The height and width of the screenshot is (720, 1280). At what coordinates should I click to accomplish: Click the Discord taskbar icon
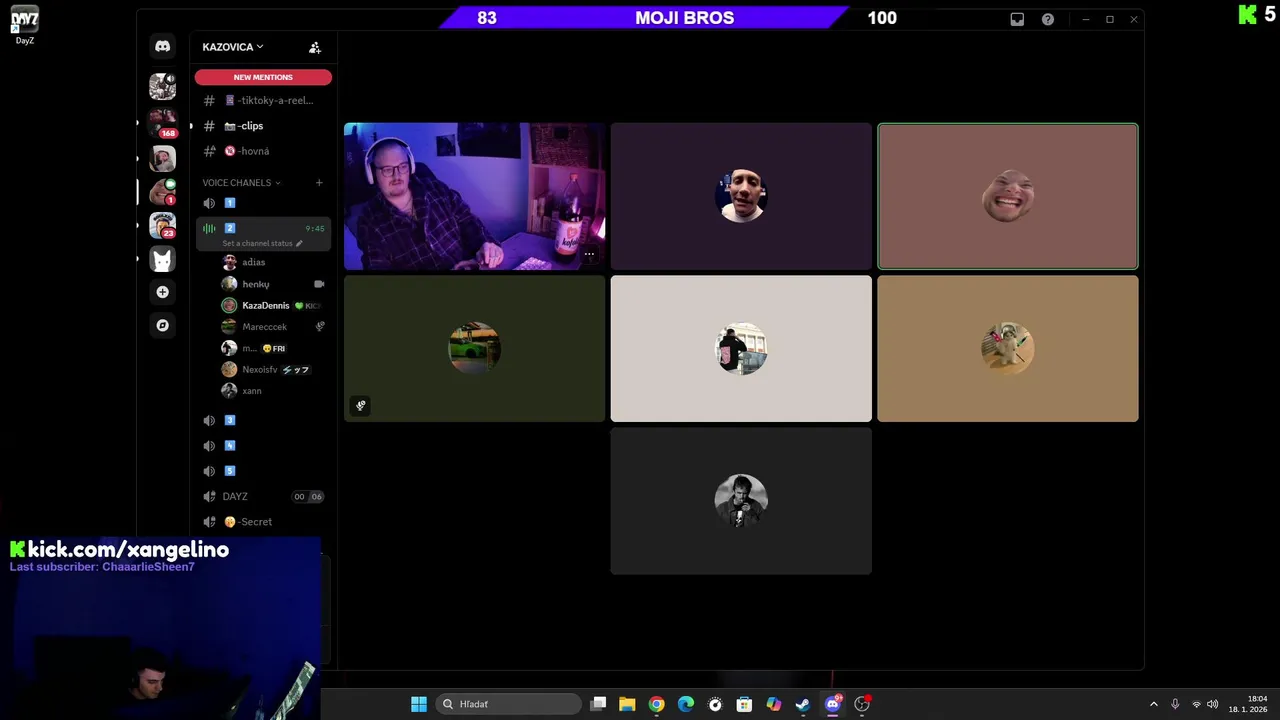pos(832,704)
